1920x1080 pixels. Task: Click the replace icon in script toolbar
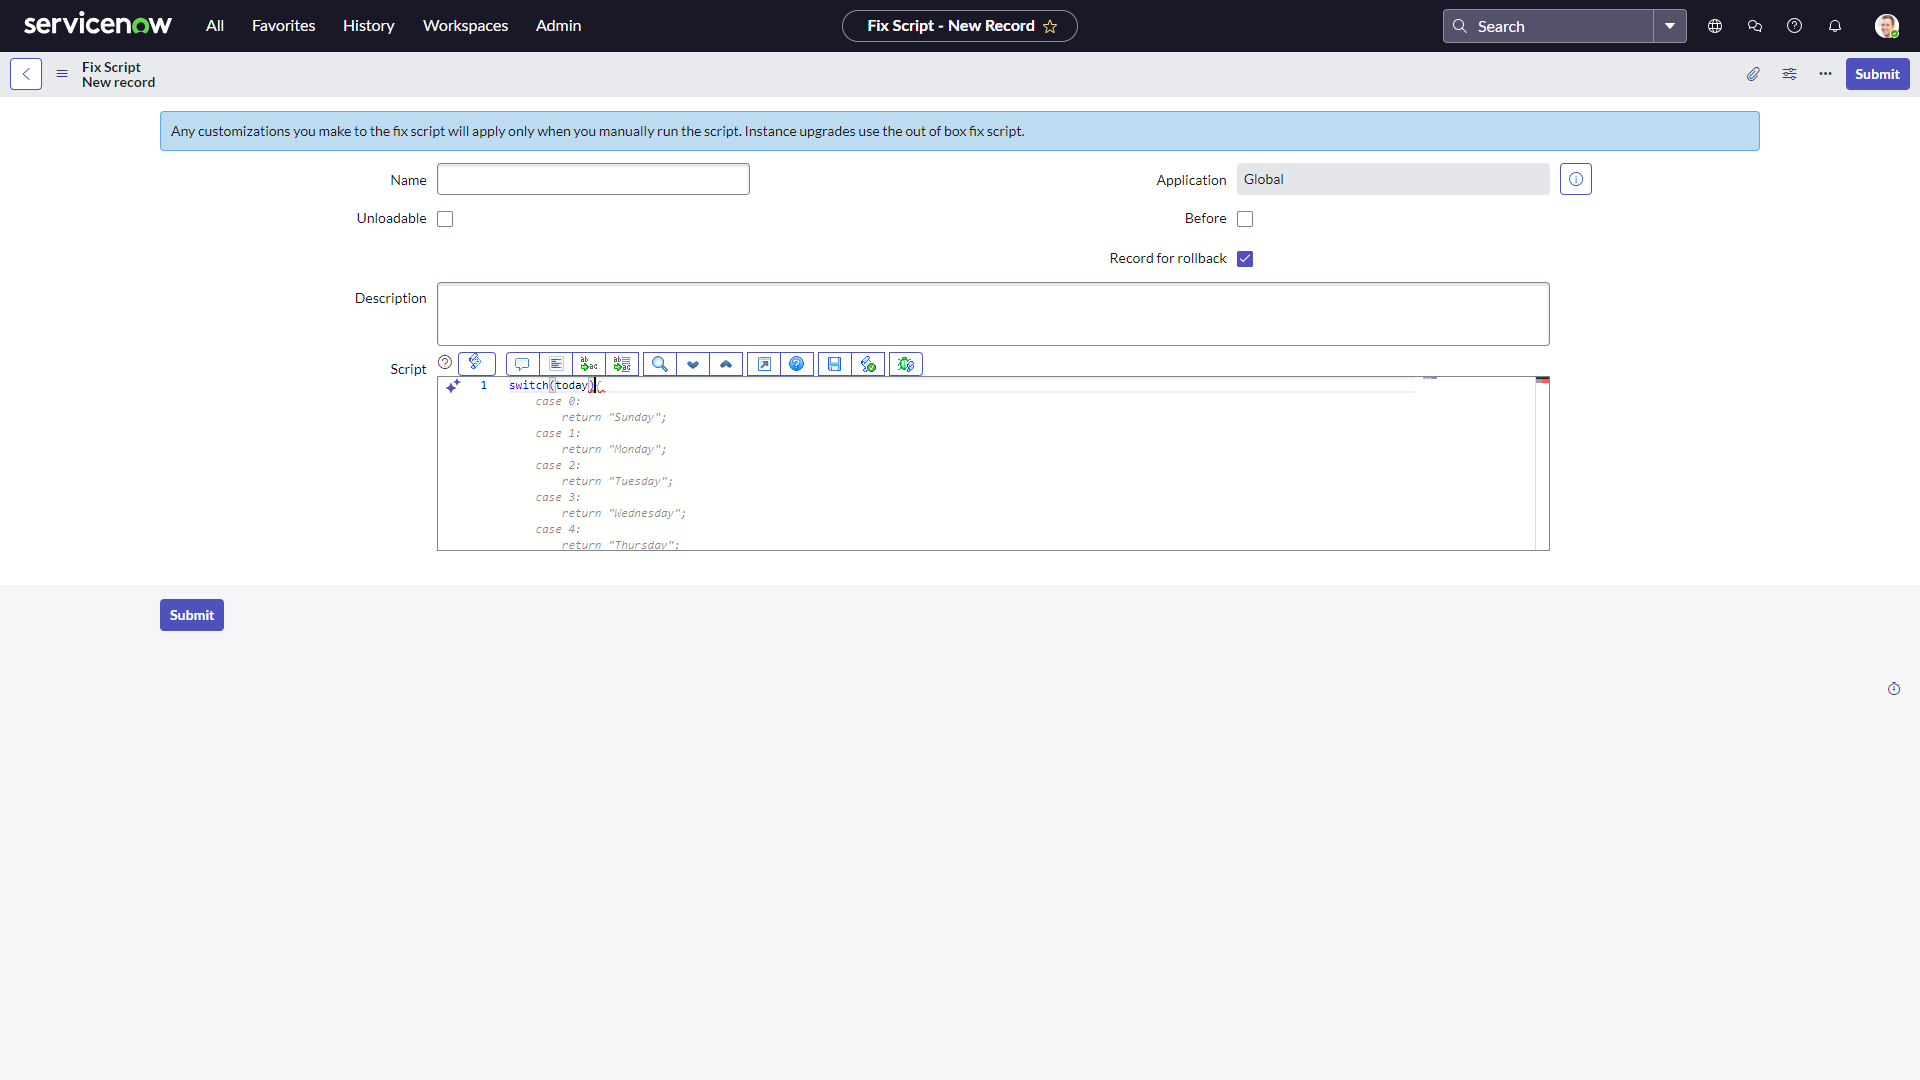(x=589, y=364)
